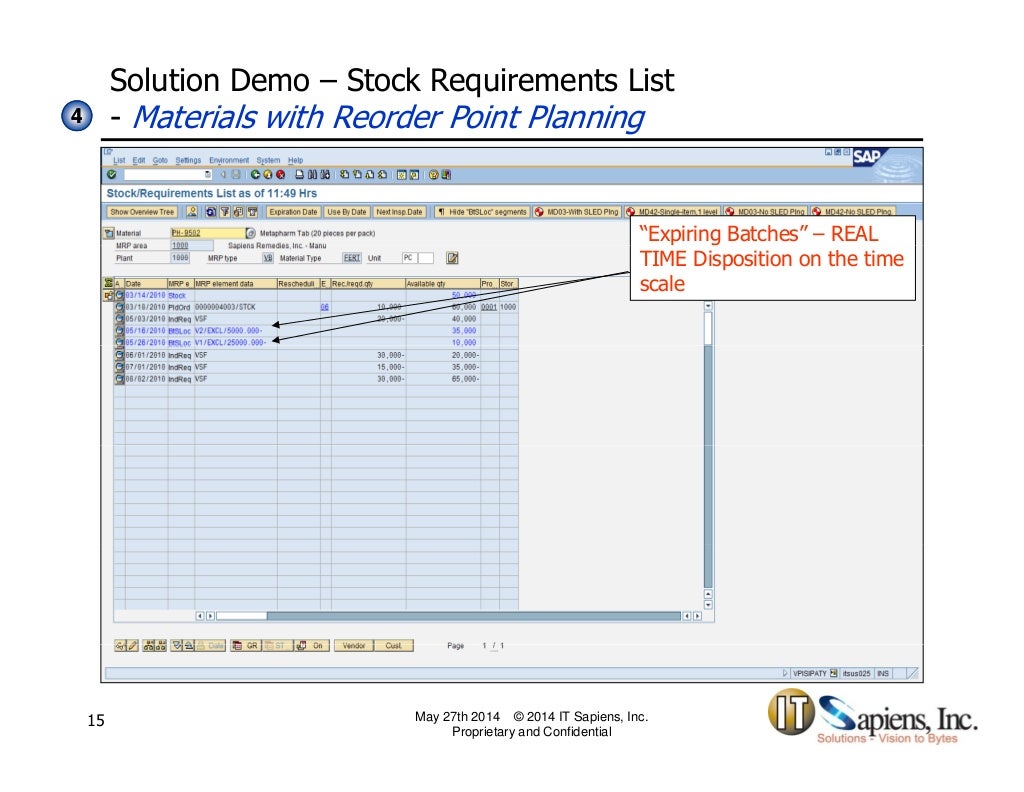Click the MRP element data column header
Image resolution: width=1024 pixels, height=792 pixels.
coord(235,283)
